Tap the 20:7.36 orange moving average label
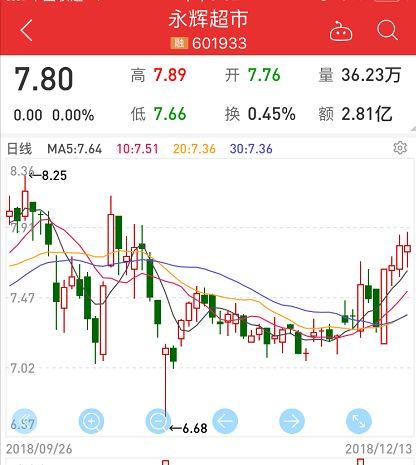This screenshot has height=465, width=416. tap(194, 149)
